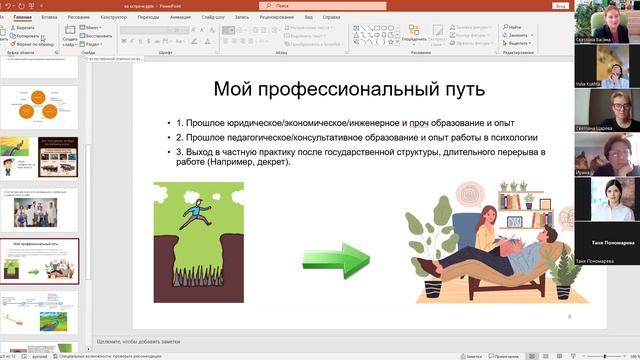Click slide title Мой профессиональный путь
The height and width of the screenshot is (360, 640).
point(349,89)
